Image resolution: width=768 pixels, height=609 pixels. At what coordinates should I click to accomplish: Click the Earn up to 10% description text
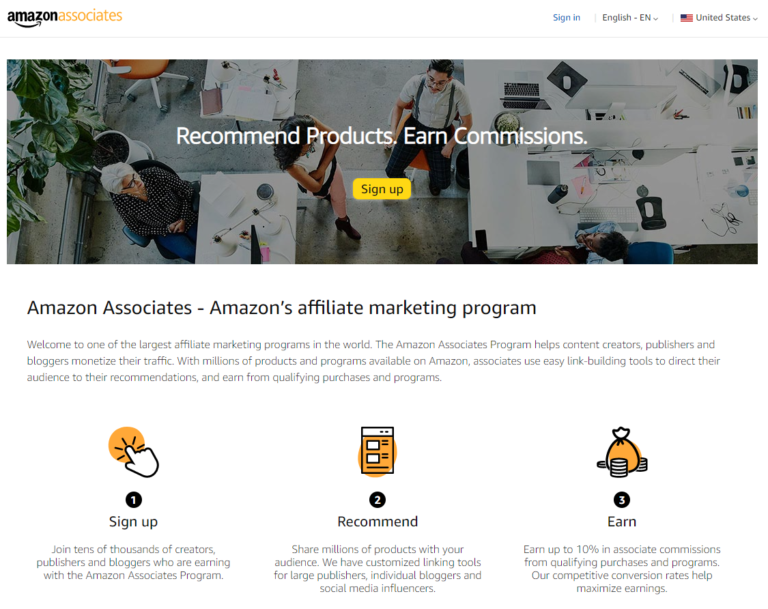[622, 568]
